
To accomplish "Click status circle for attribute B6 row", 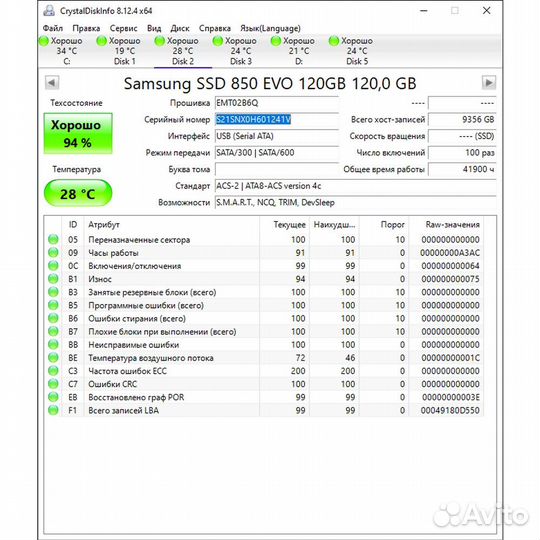I will click(x=53, y=318).
